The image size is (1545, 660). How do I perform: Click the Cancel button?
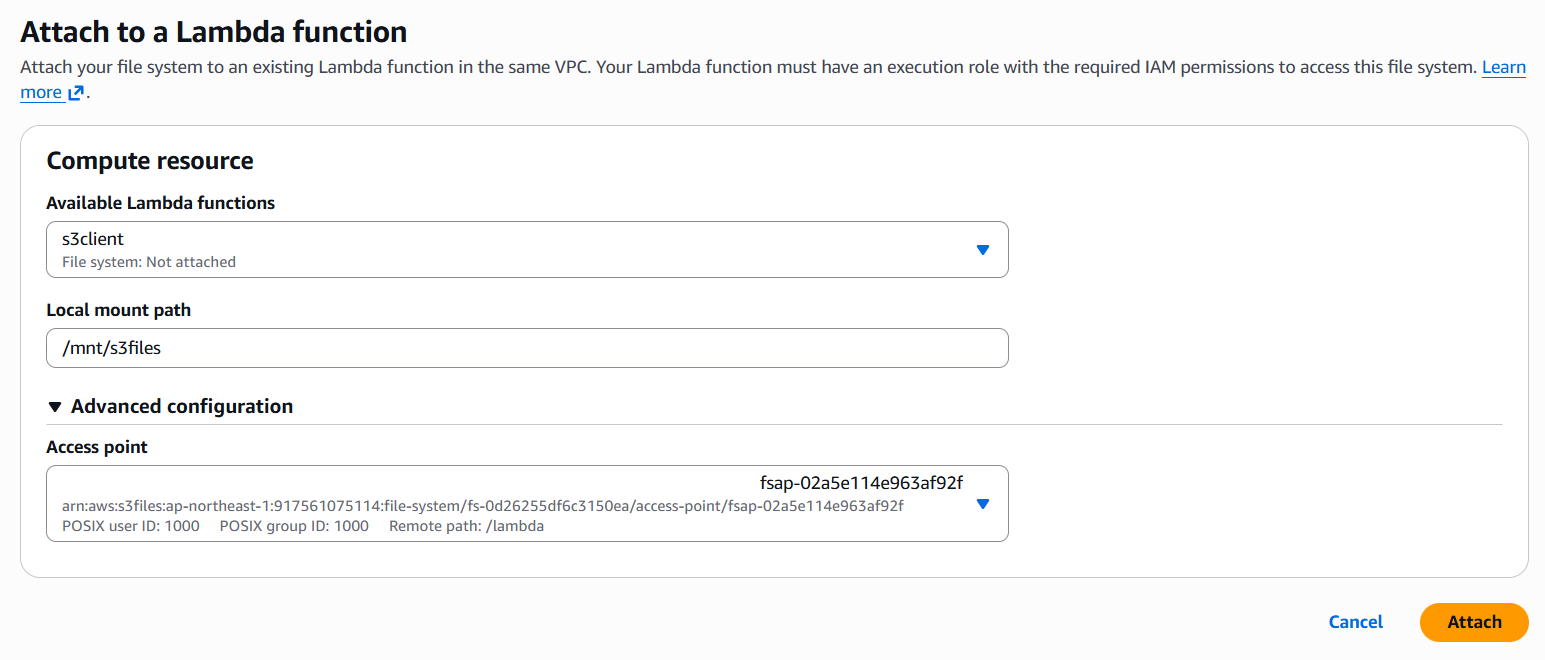[1355, 622]
